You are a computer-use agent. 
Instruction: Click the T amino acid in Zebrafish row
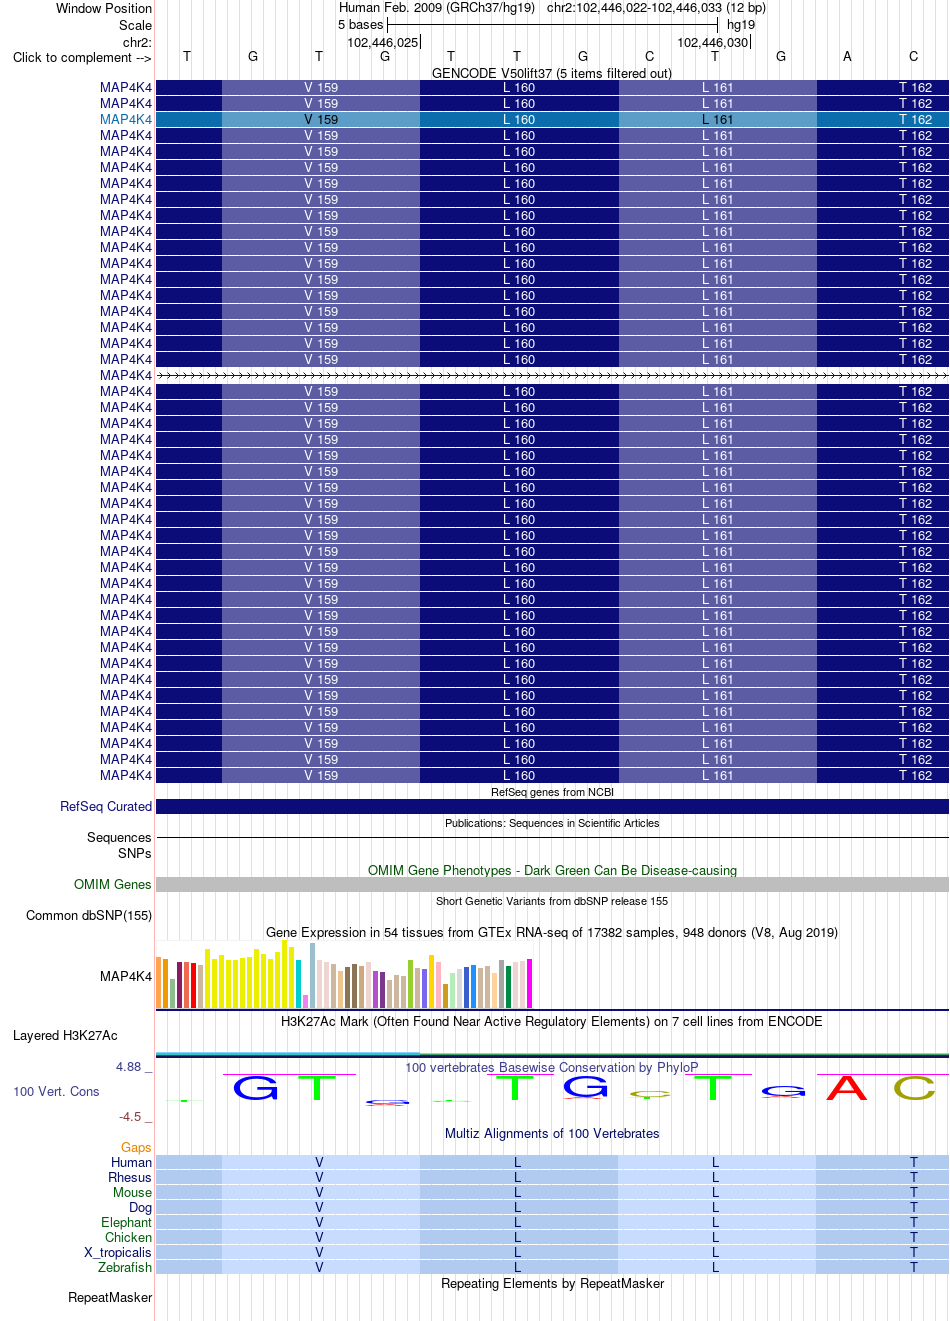click(x=913, y=1267)
